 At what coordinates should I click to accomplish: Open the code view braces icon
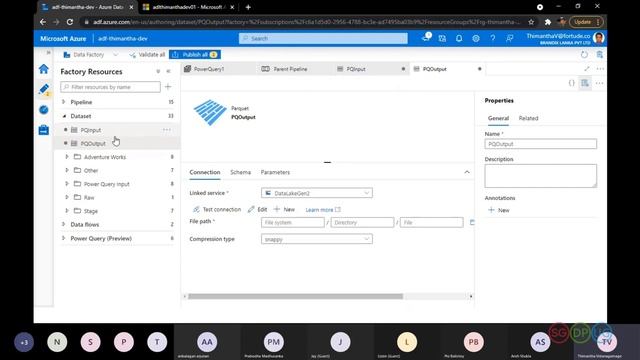[x=571, y=83]
